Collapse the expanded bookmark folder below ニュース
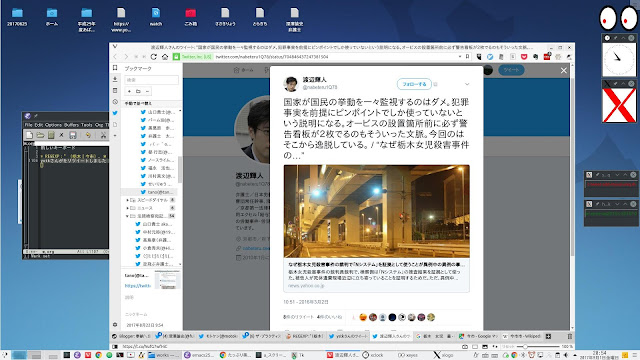640x360 pixels. click(127, 216)
